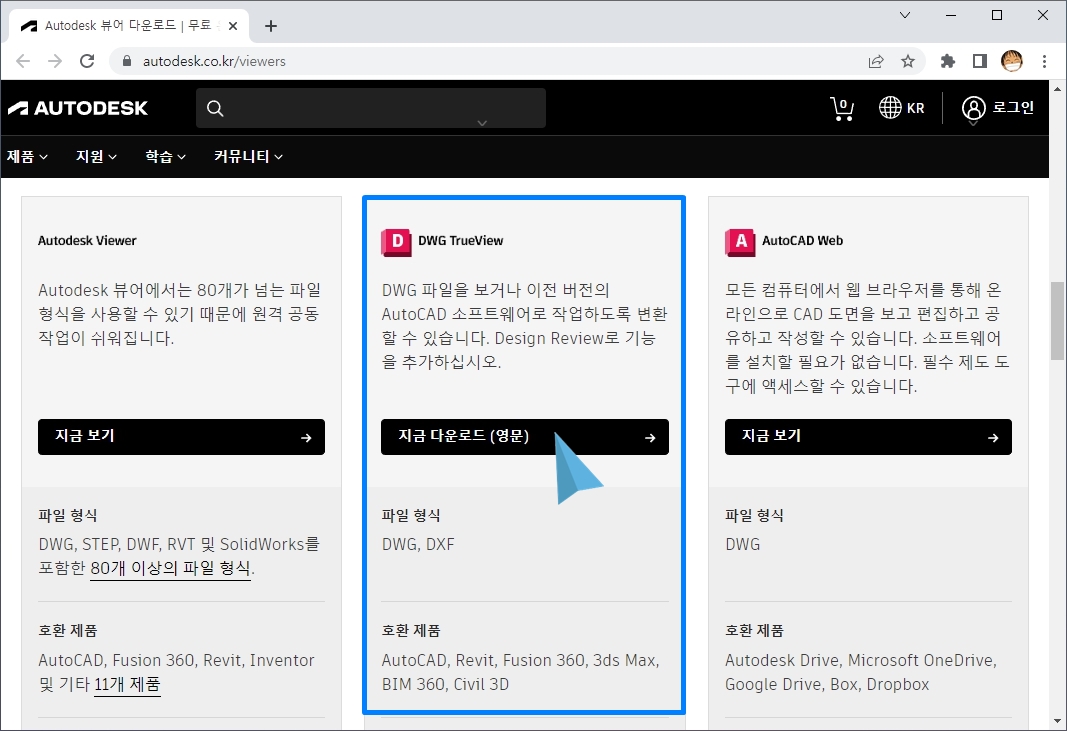
Task: Open the 로그인 account icon
Action: [x=973, y=108]
